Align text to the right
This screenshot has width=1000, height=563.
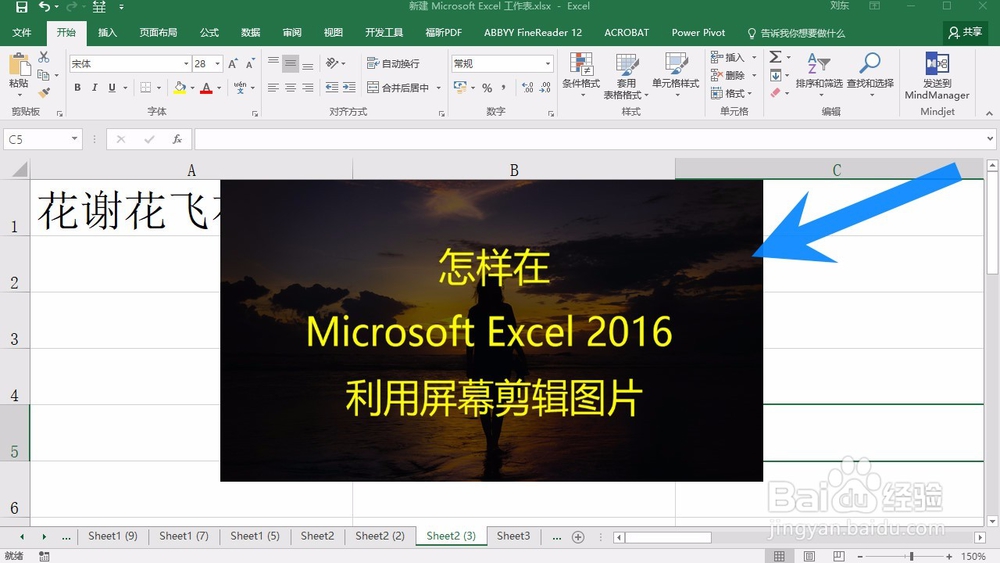[x=307, y=87]
